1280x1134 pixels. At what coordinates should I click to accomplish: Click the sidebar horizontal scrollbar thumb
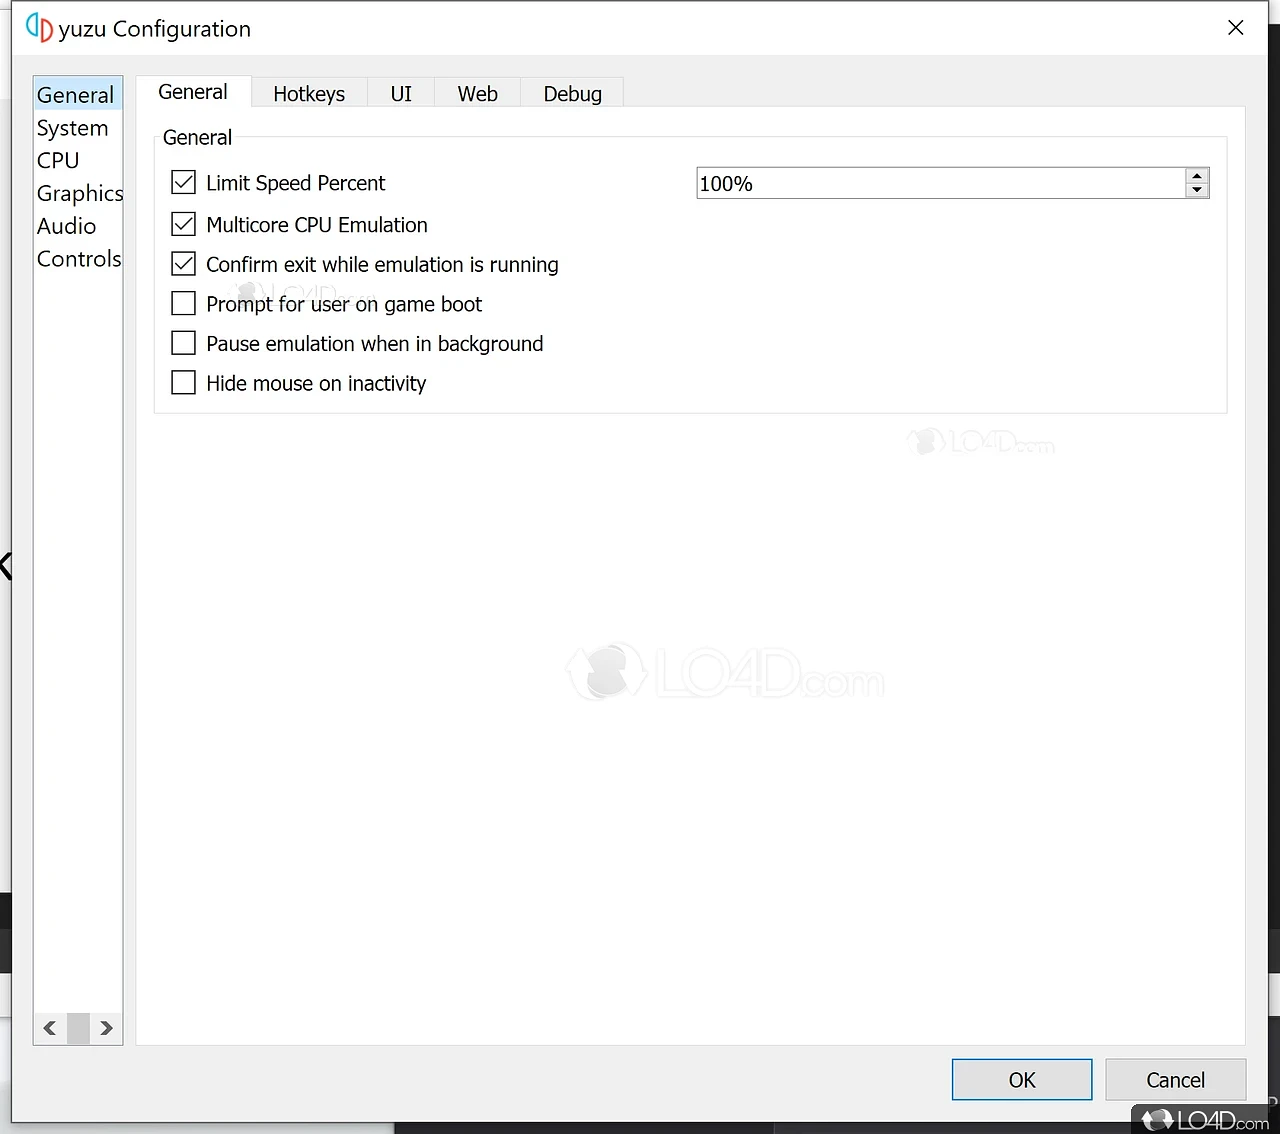coord(78,1028)
